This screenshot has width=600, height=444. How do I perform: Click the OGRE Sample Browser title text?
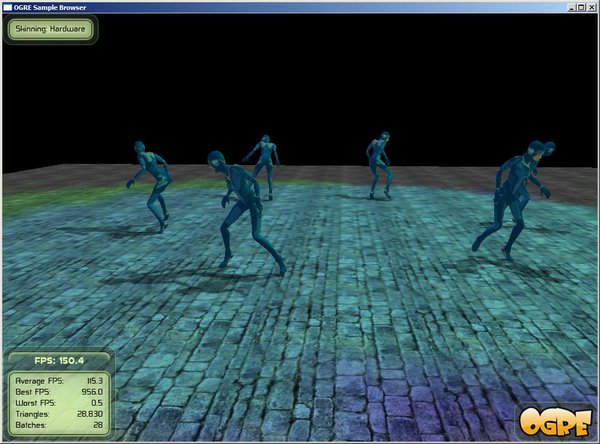coord(50,7)
